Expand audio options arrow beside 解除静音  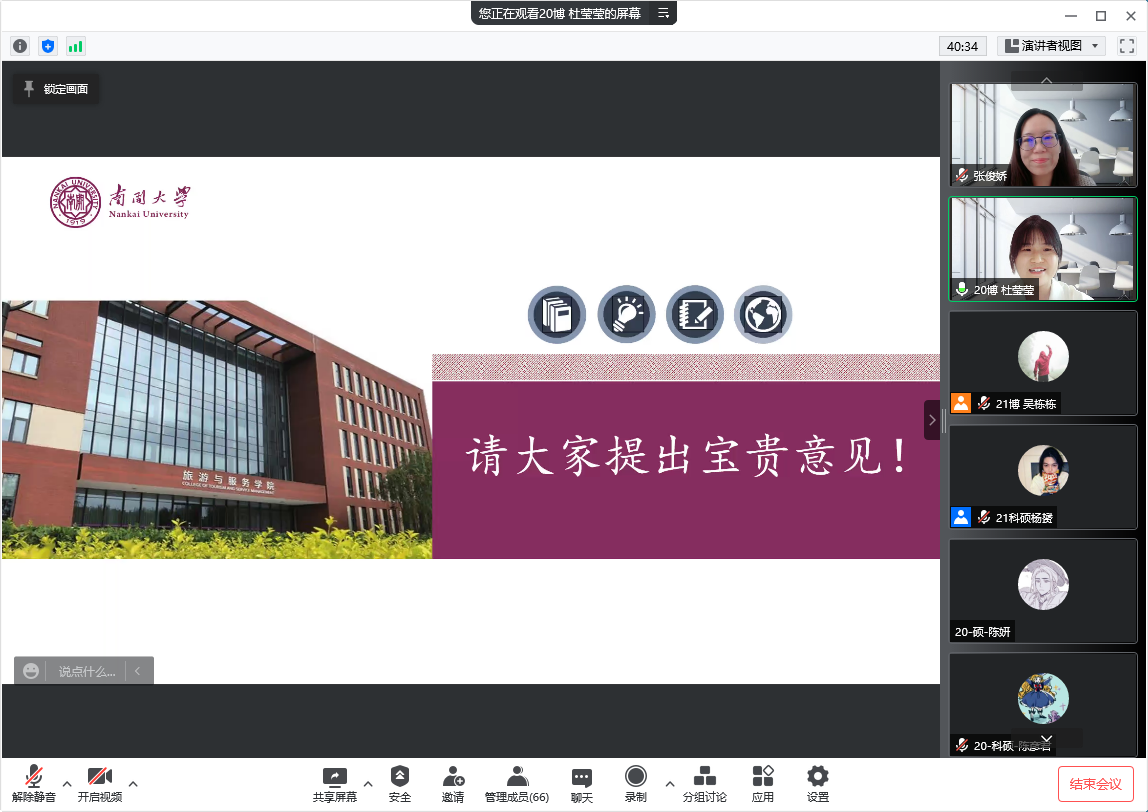[67, 783]
